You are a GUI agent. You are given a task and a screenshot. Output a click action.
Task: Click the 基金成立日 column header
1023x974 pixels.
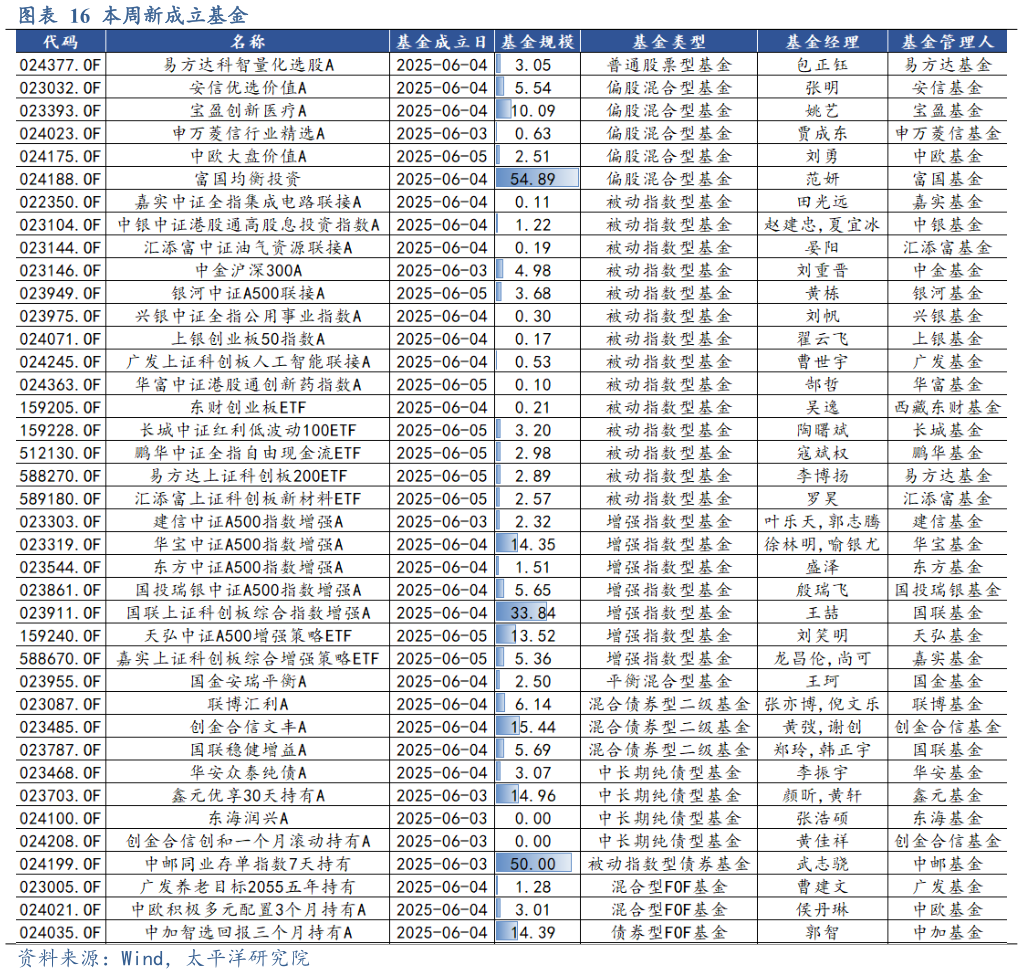[x=442, y=42]
